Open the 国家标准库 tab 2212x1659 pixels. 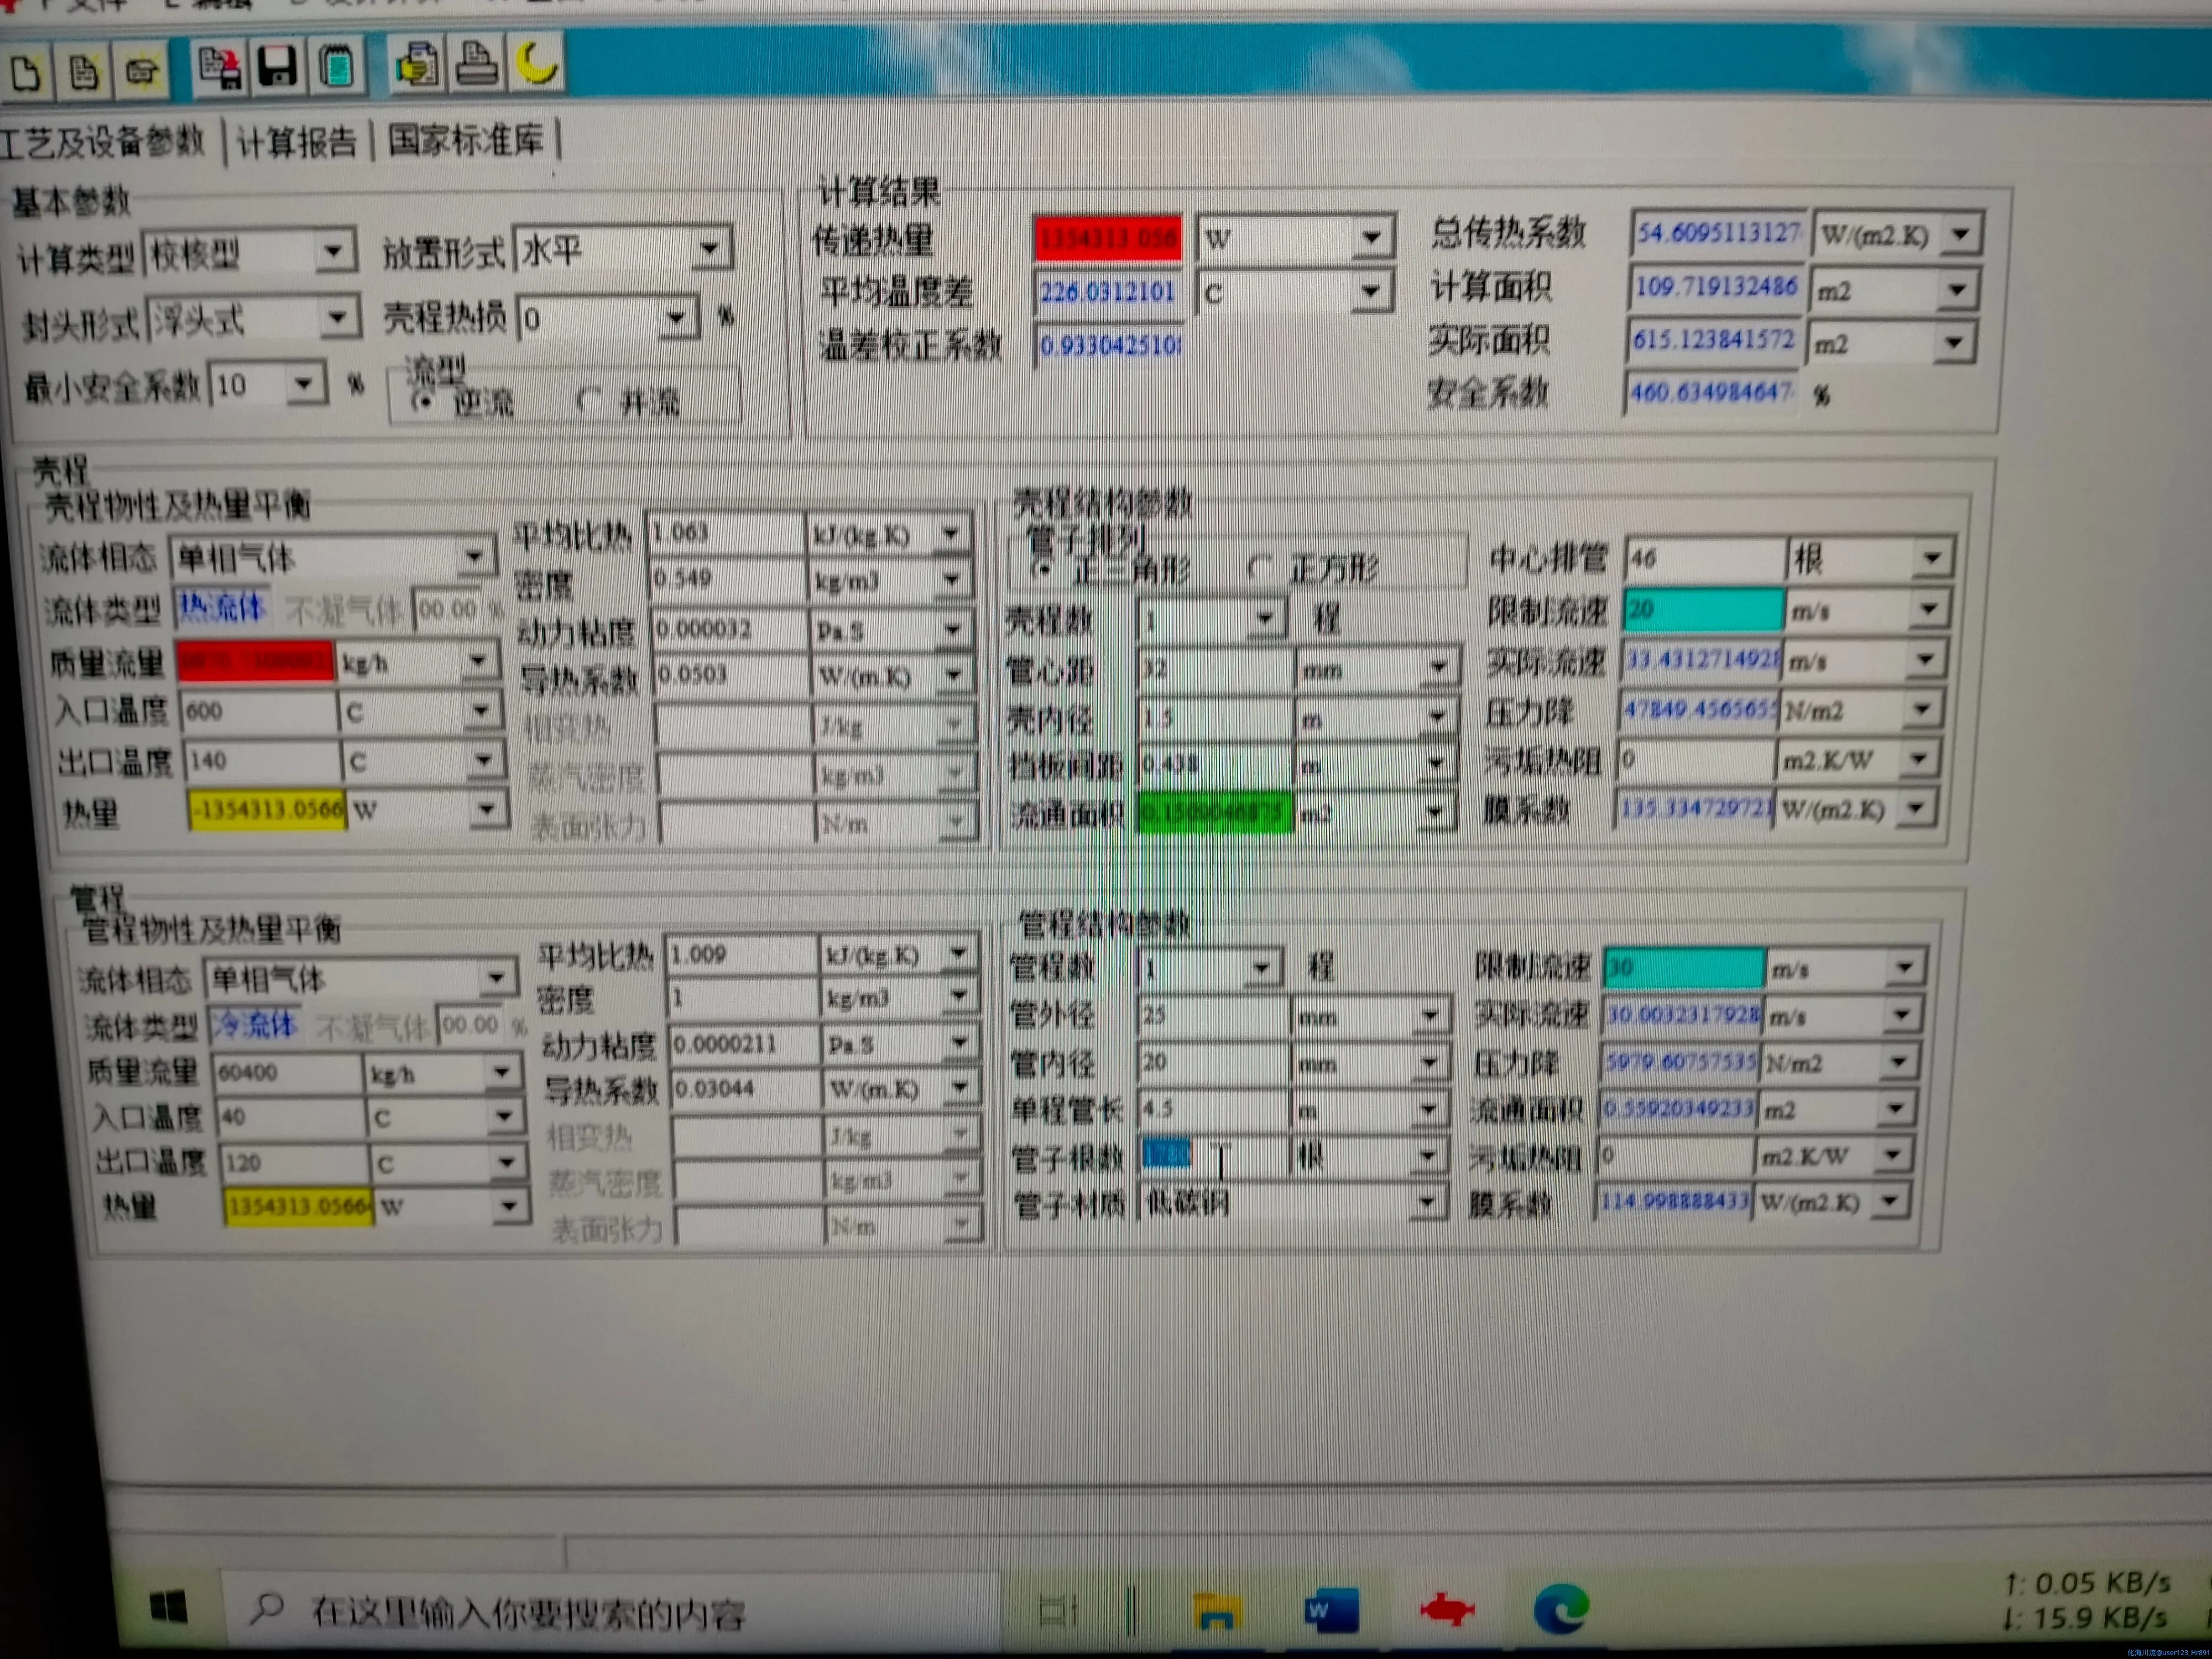pyautogui.click(x=466, y=139)
